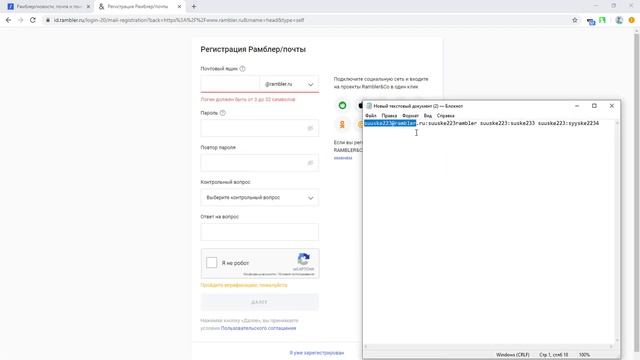640x360 pixels.
Task: Click the suuske223:syyske2234 text in Notepad
Action: pyautogui.click(x=568, y=123)
